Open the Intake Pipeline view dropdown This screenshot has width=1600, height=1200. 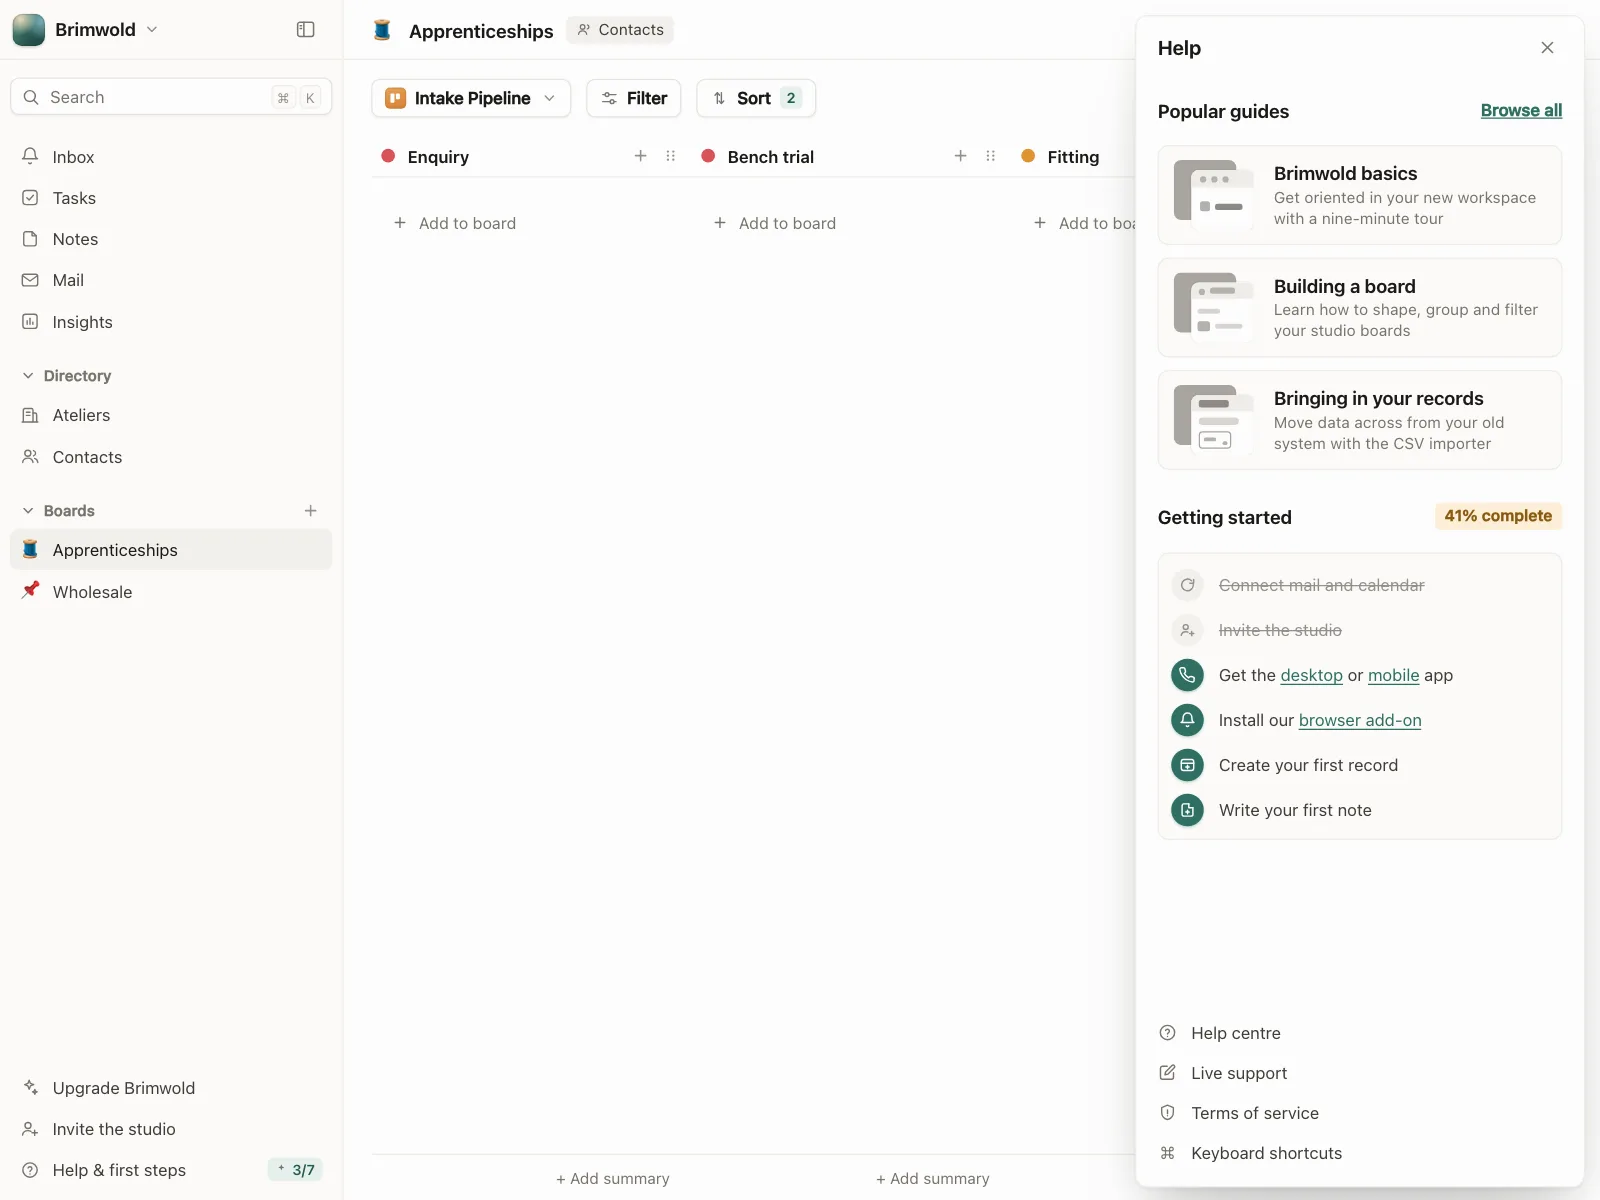pos(471,98)
